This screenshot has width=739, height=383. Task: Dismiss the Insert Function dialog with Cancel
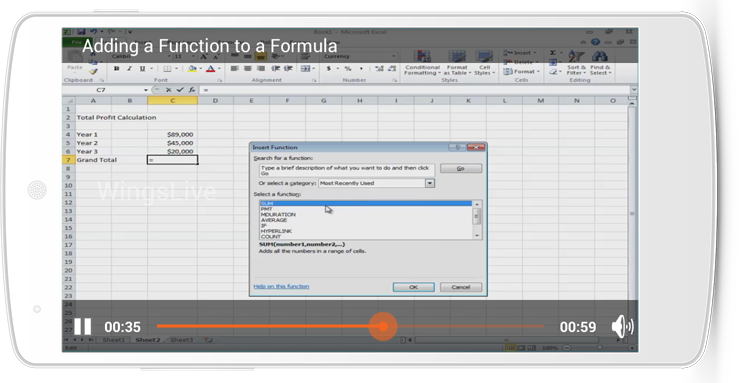pyautogui.click(x=460, y=287)
